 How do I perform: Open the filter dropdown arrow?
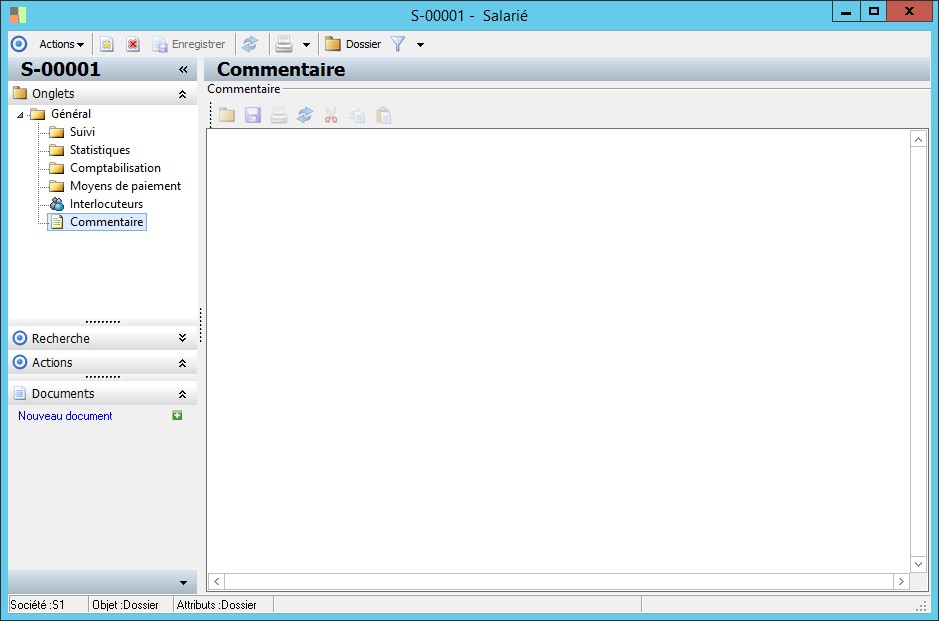pos(420,45)
